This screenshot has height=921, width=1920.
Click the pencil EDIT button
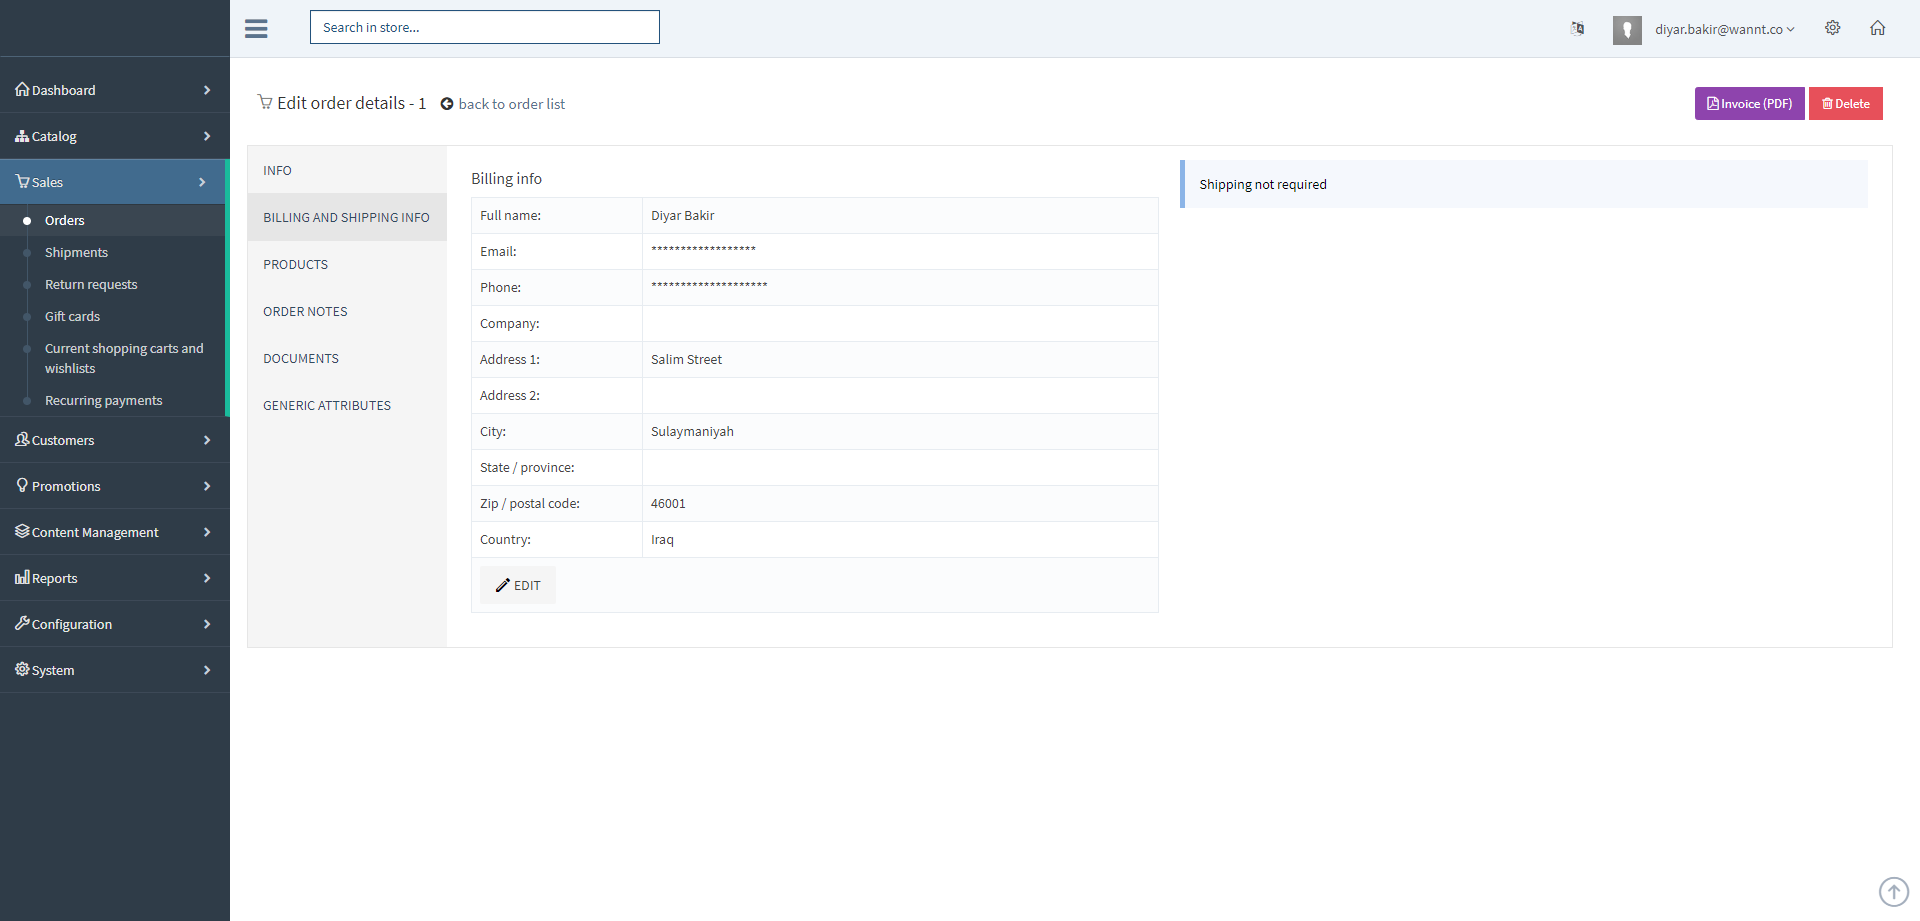click(518, 586)
